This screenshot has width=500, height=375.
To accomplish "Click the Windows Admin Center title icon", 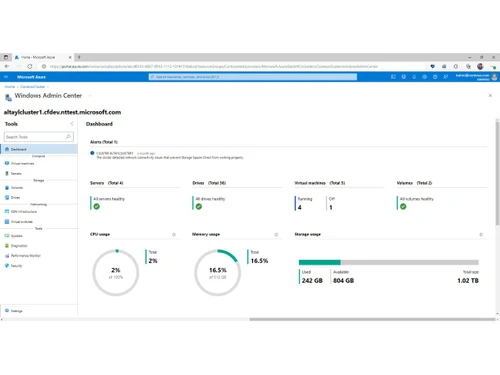I will pyautogui.click(x=8, y=97).
